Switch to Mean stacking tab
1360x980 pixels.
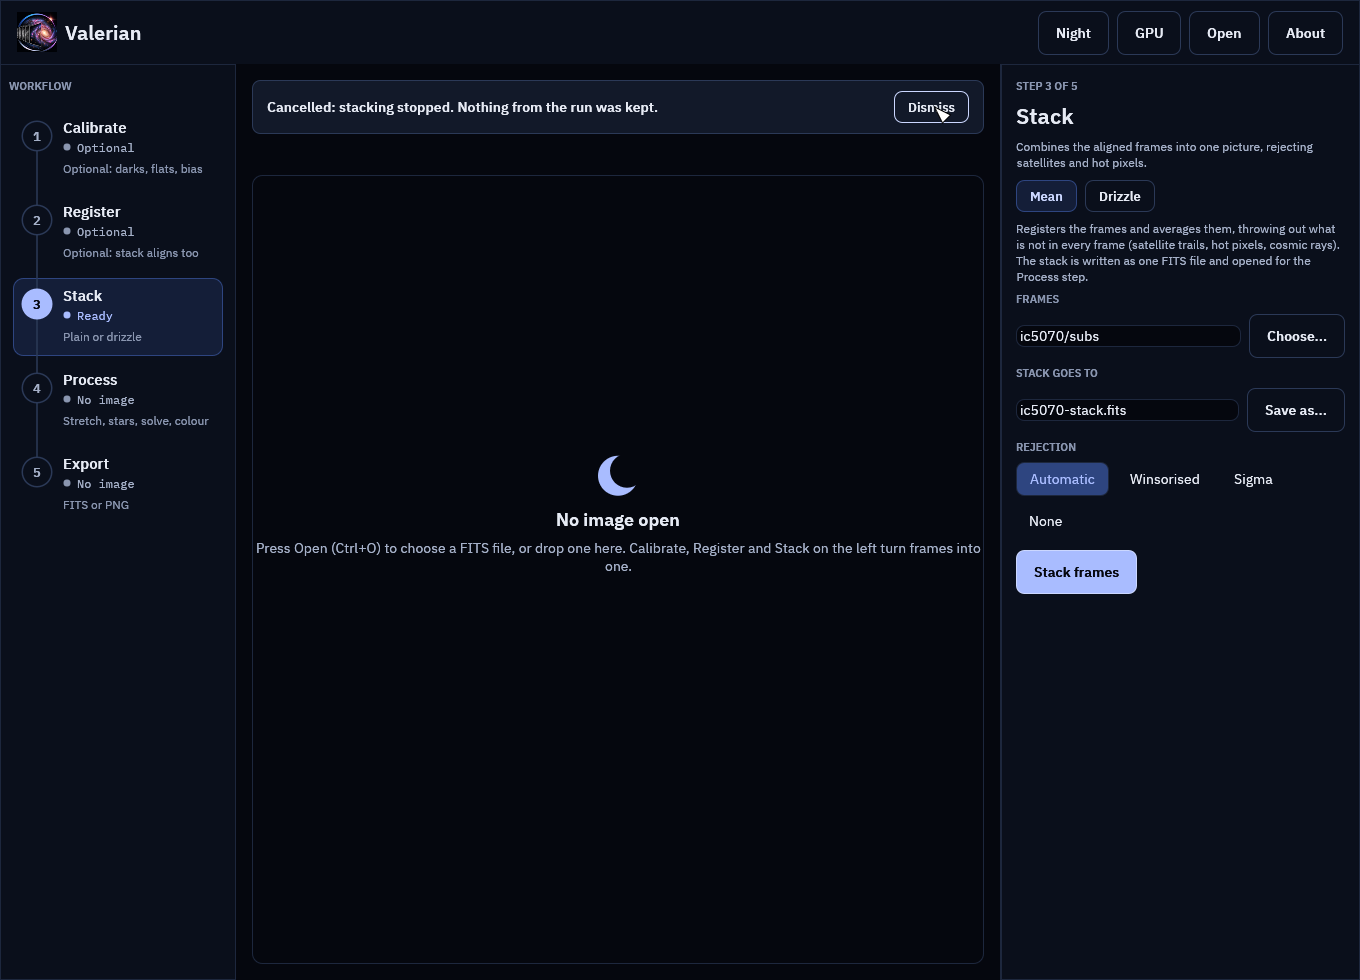pos(1046,196)
